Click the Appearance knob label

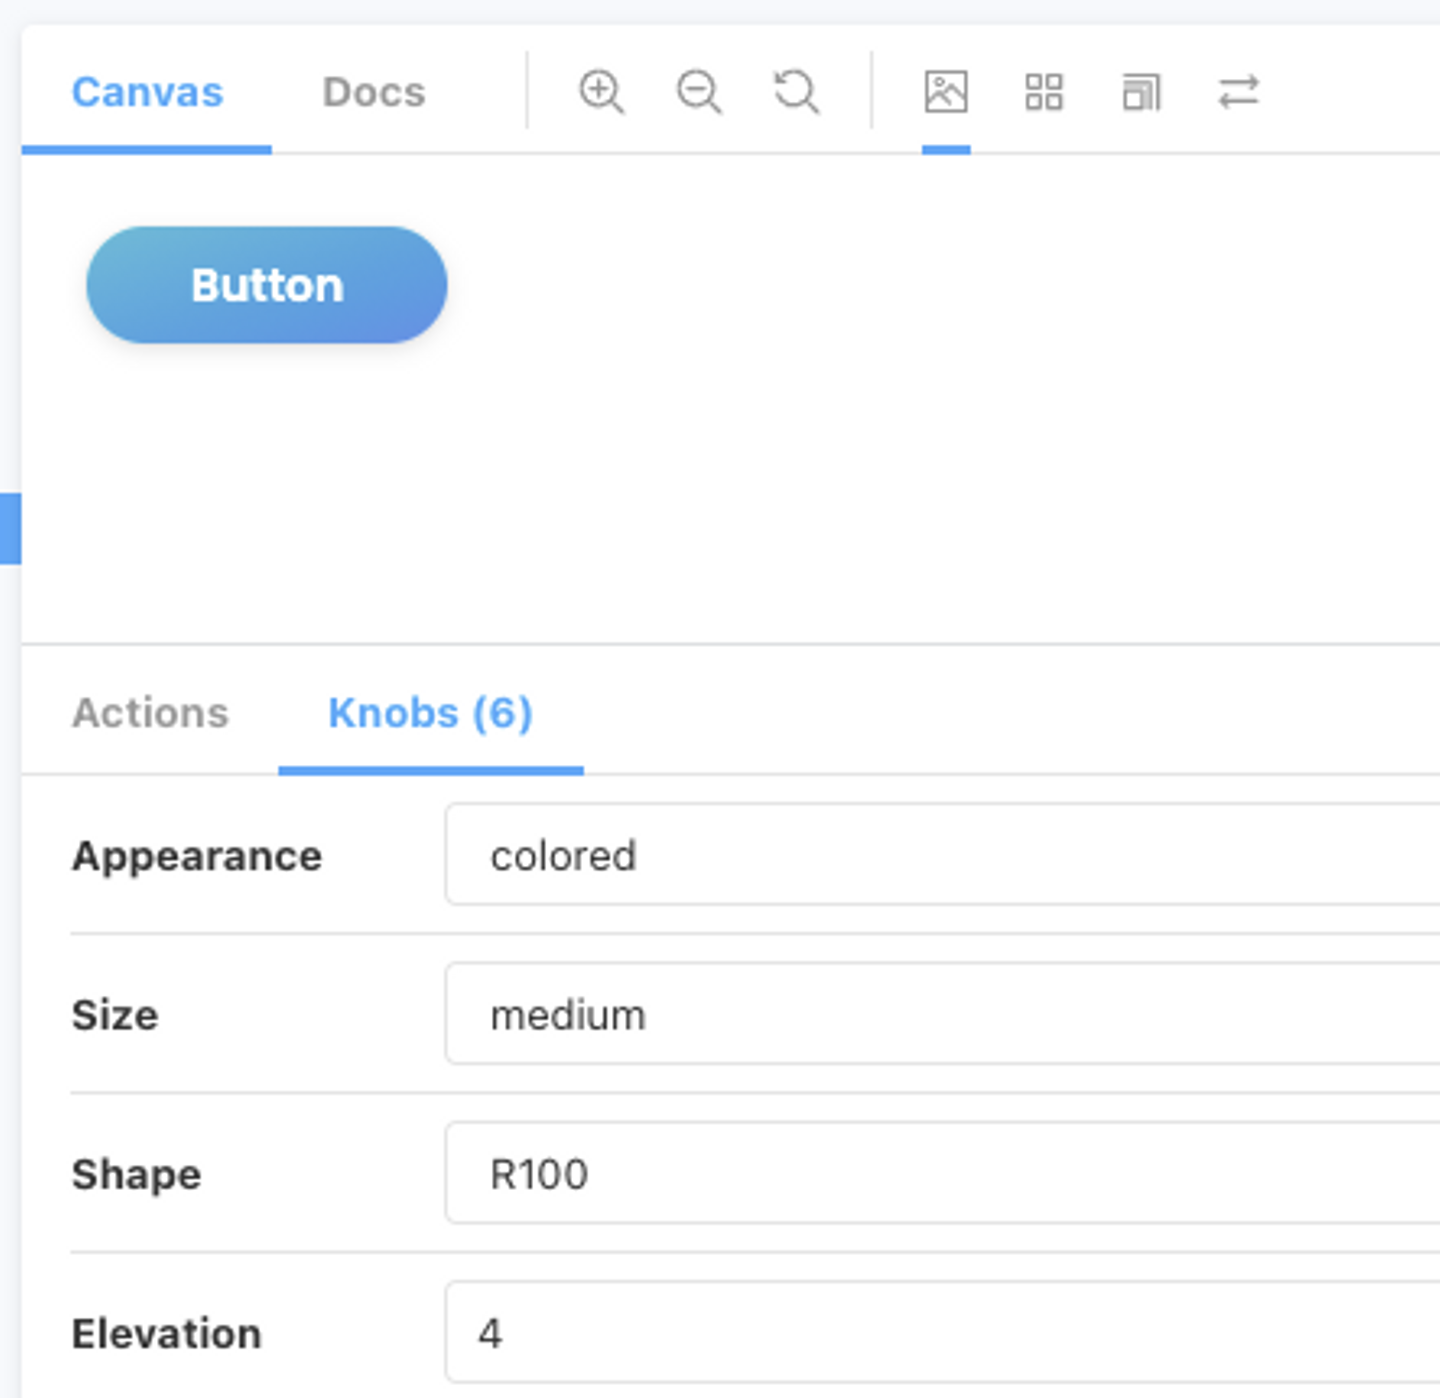tap(196, 856)
